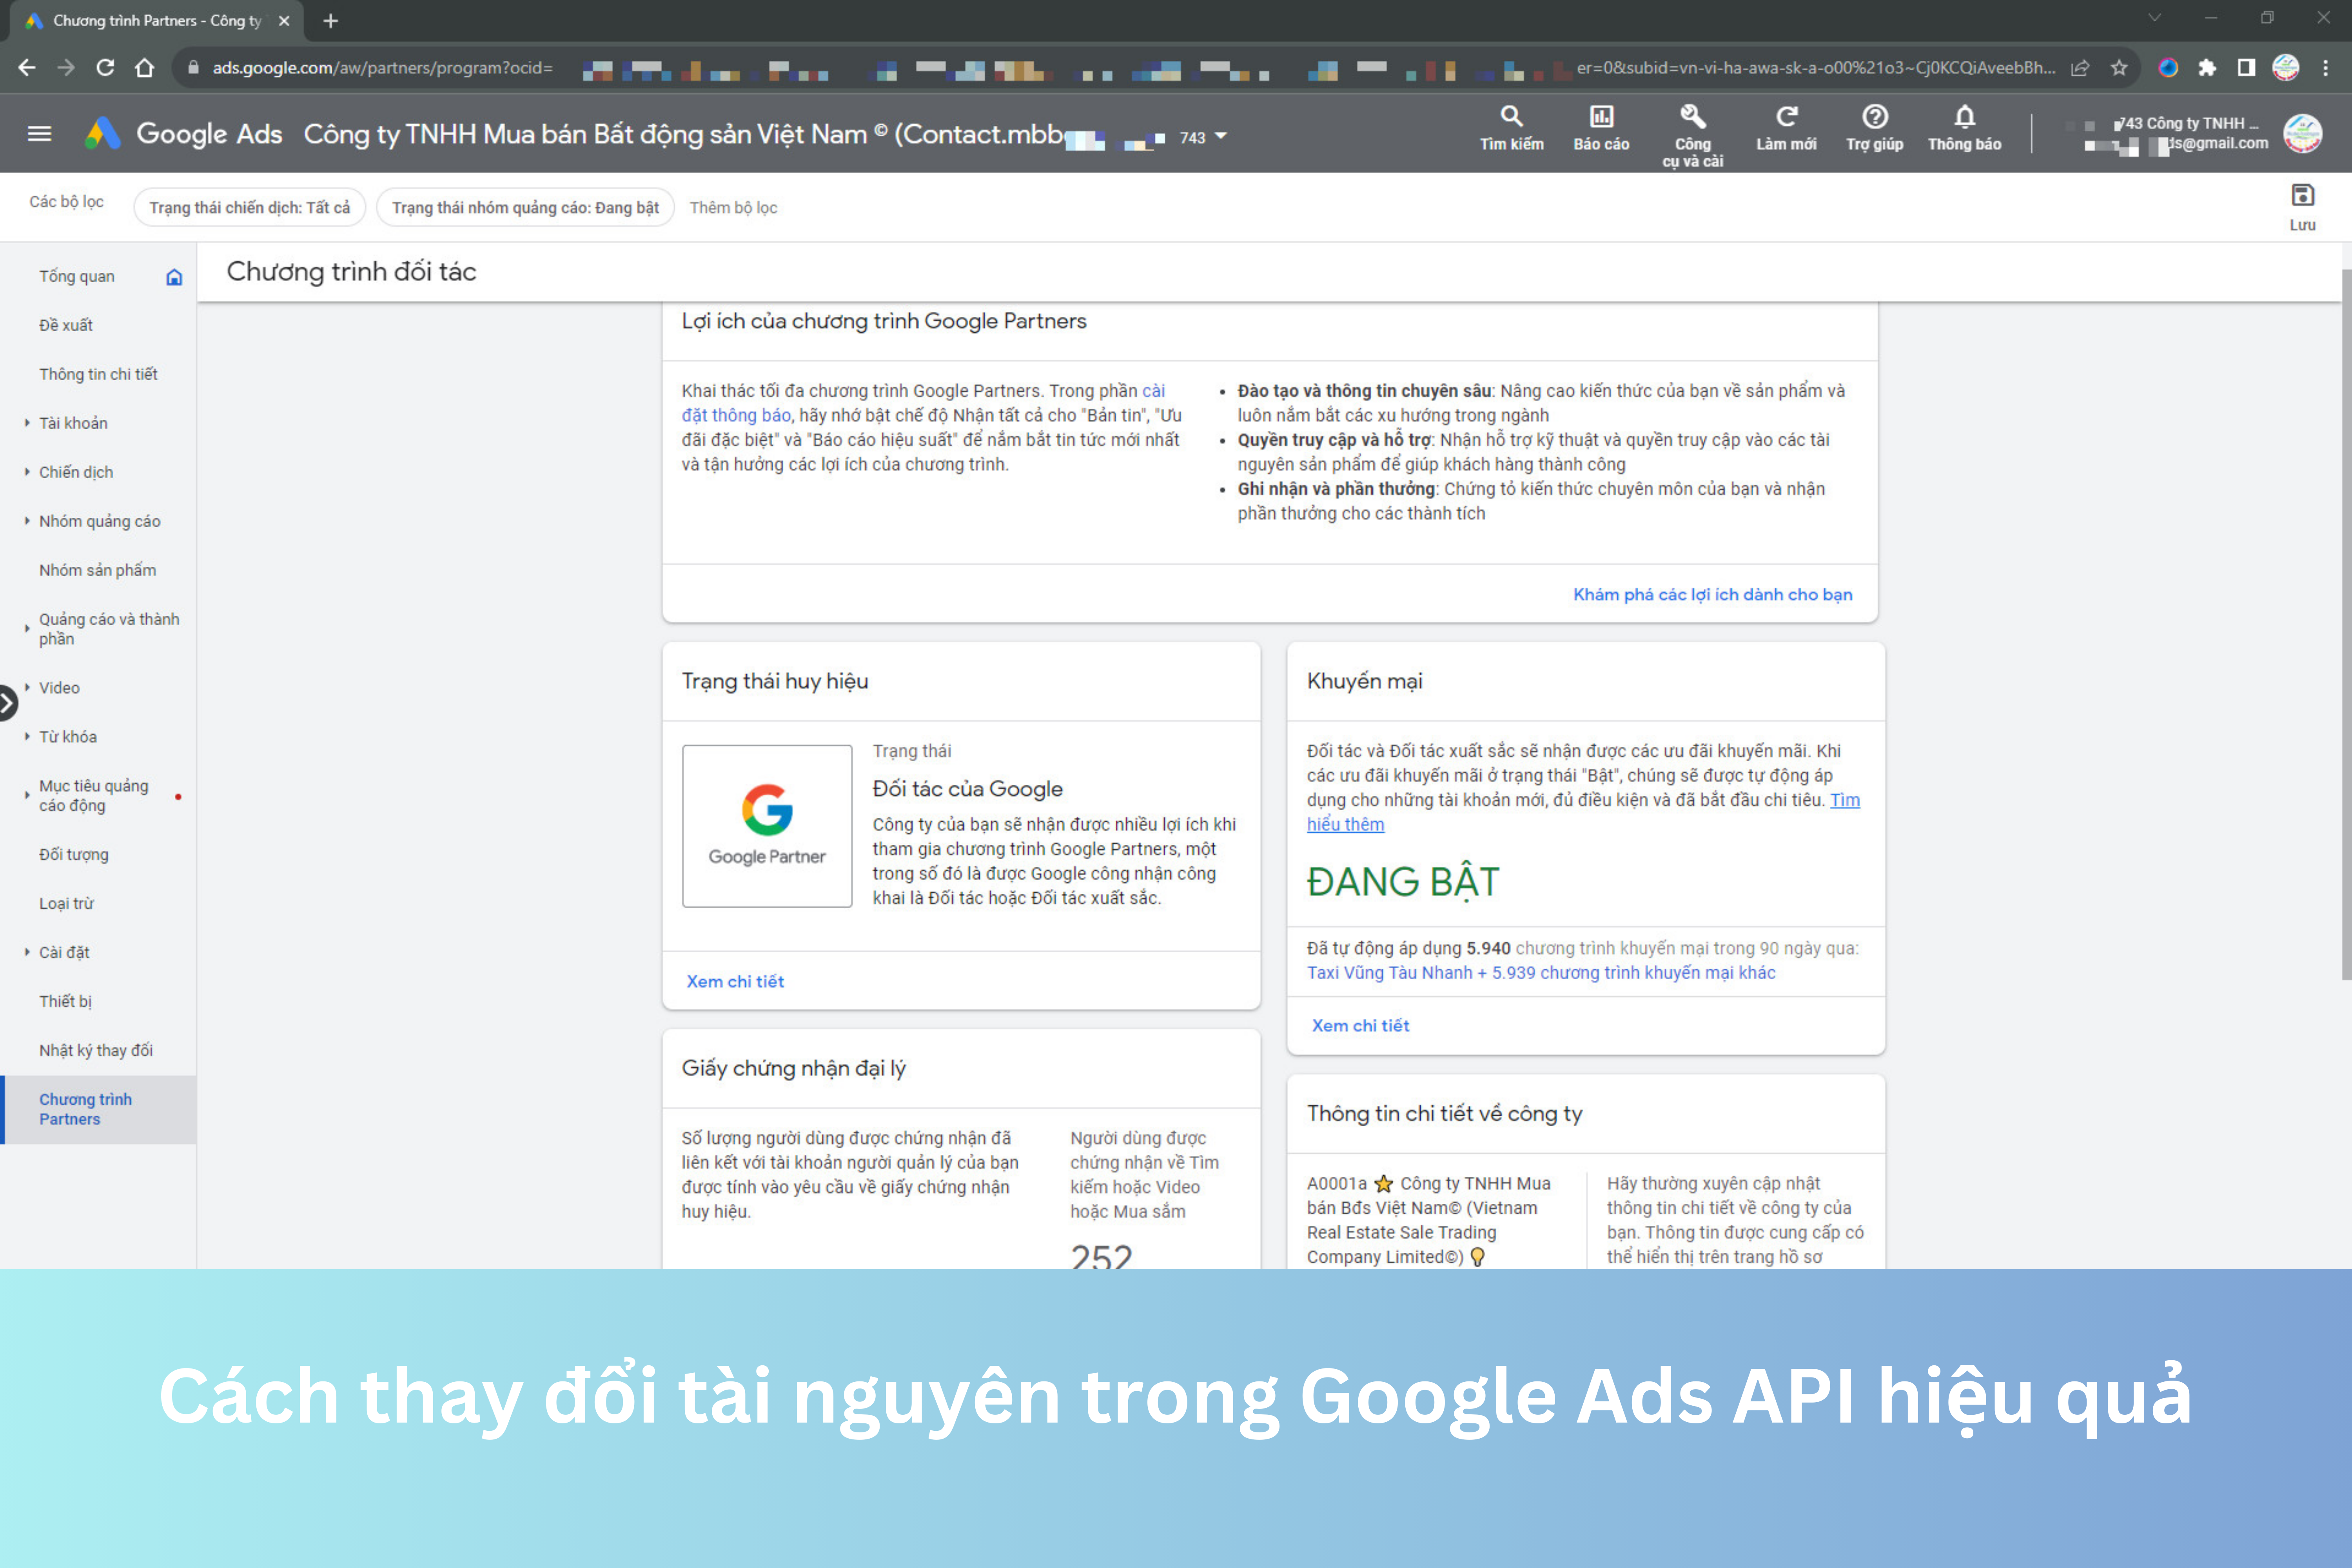Open the browser side panel icon
This screenshot has height=1568, width=2352.
pos(2246,68)
